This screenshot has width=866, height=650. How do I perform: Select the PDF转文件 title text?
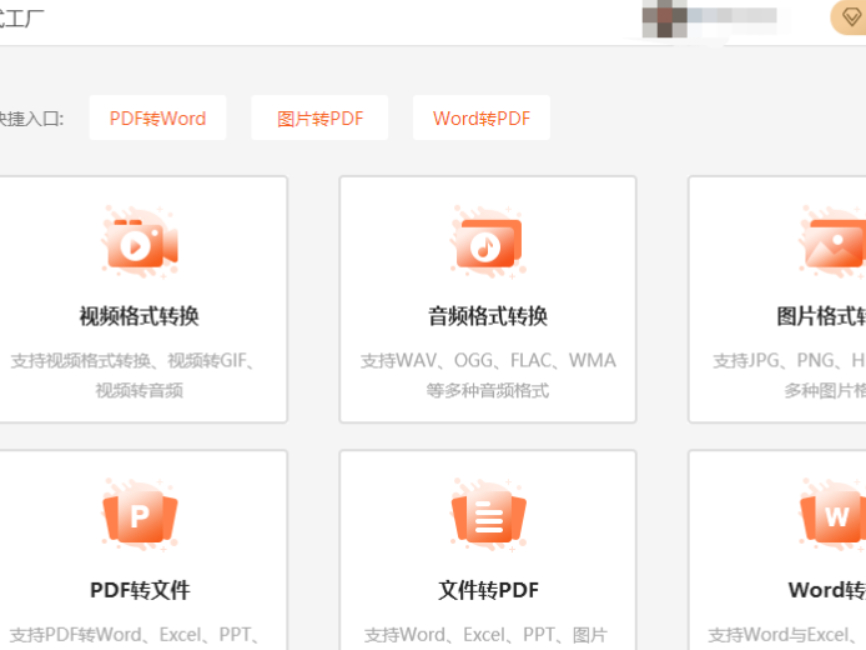point(140,590)
